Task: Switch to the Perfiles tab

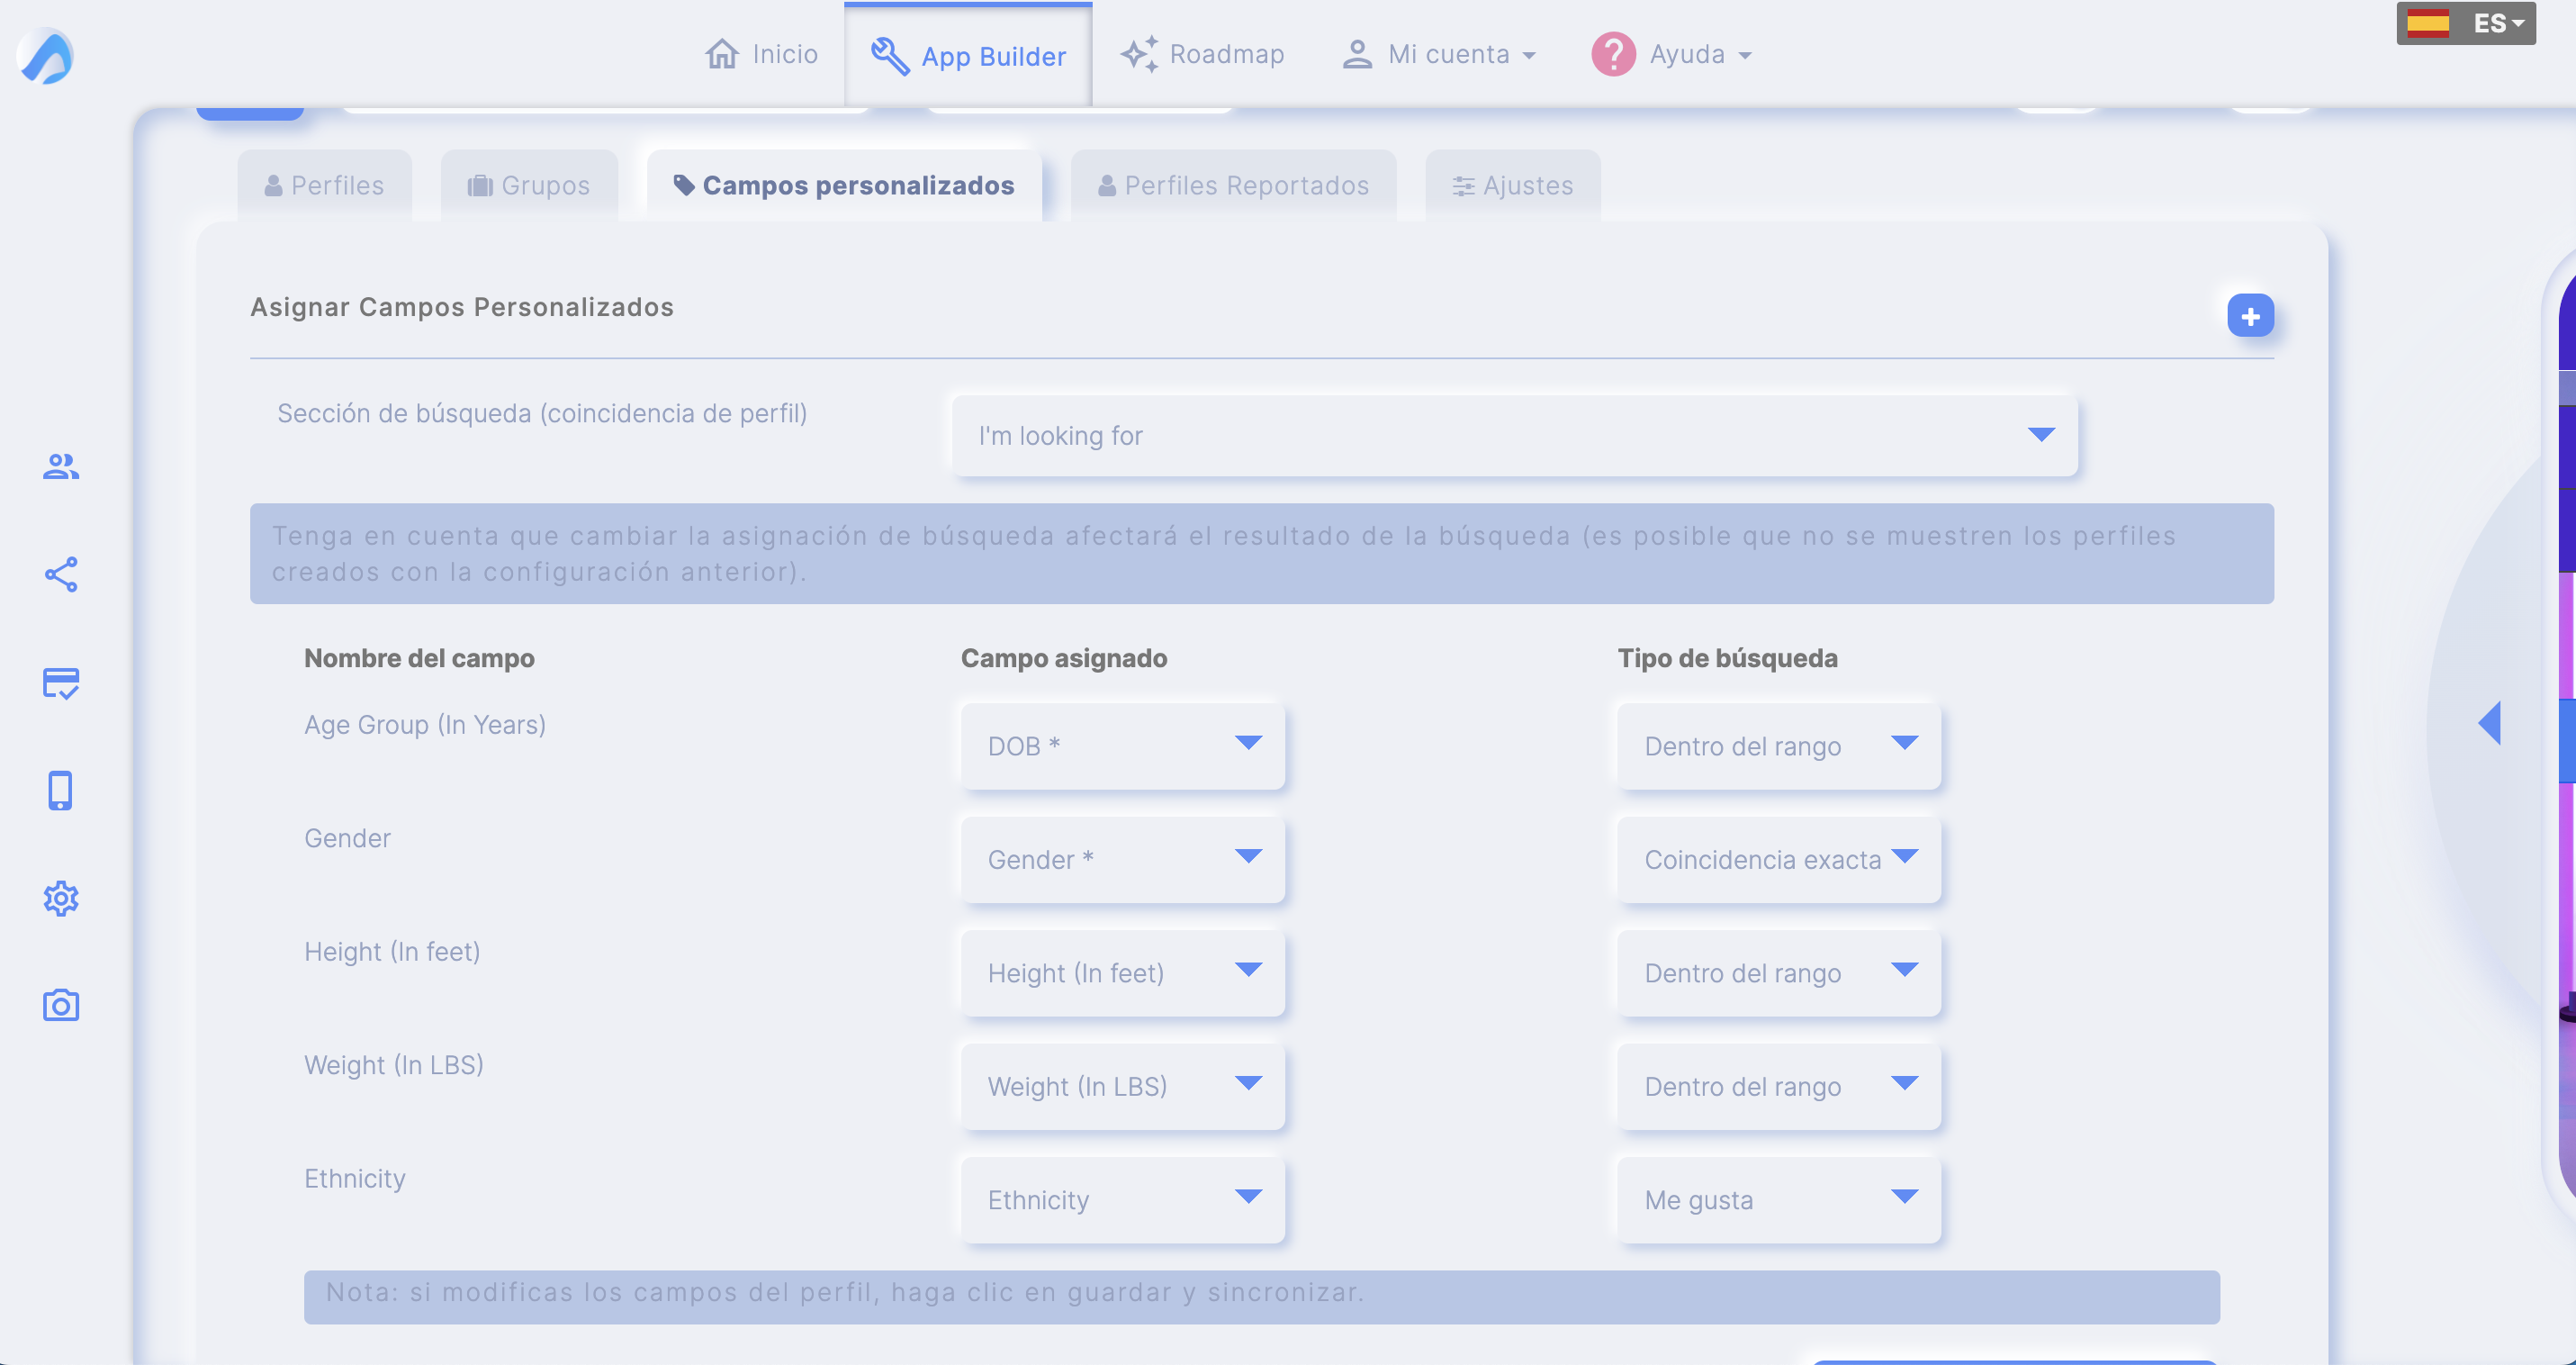Action: (324, 186)
